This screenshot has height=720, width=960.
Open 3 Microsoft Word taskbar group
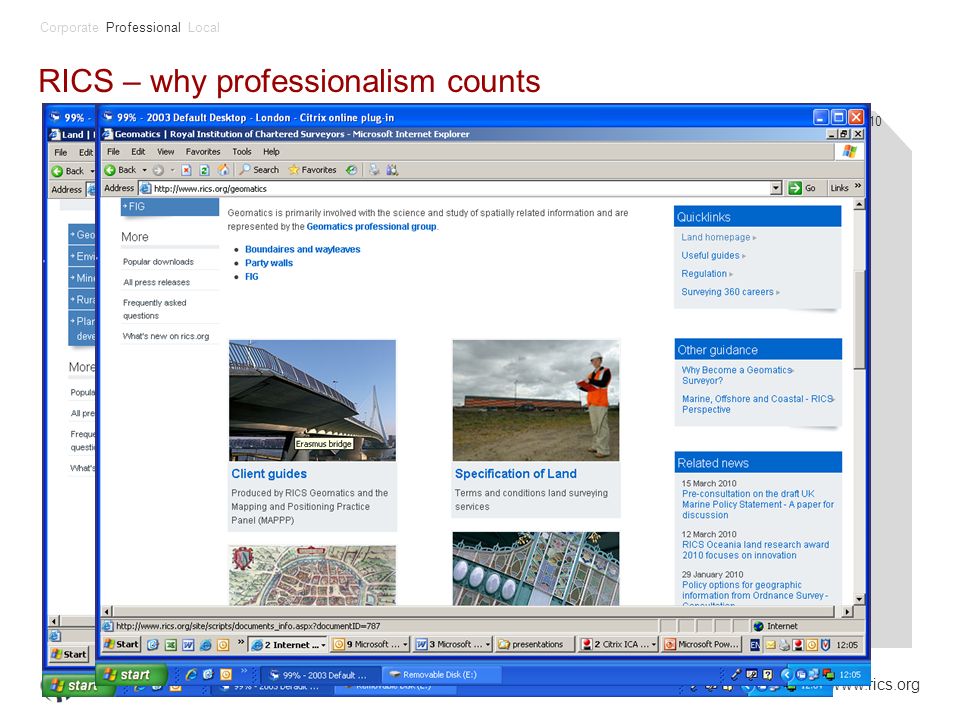pyautogui.click(x=453, y=644)
